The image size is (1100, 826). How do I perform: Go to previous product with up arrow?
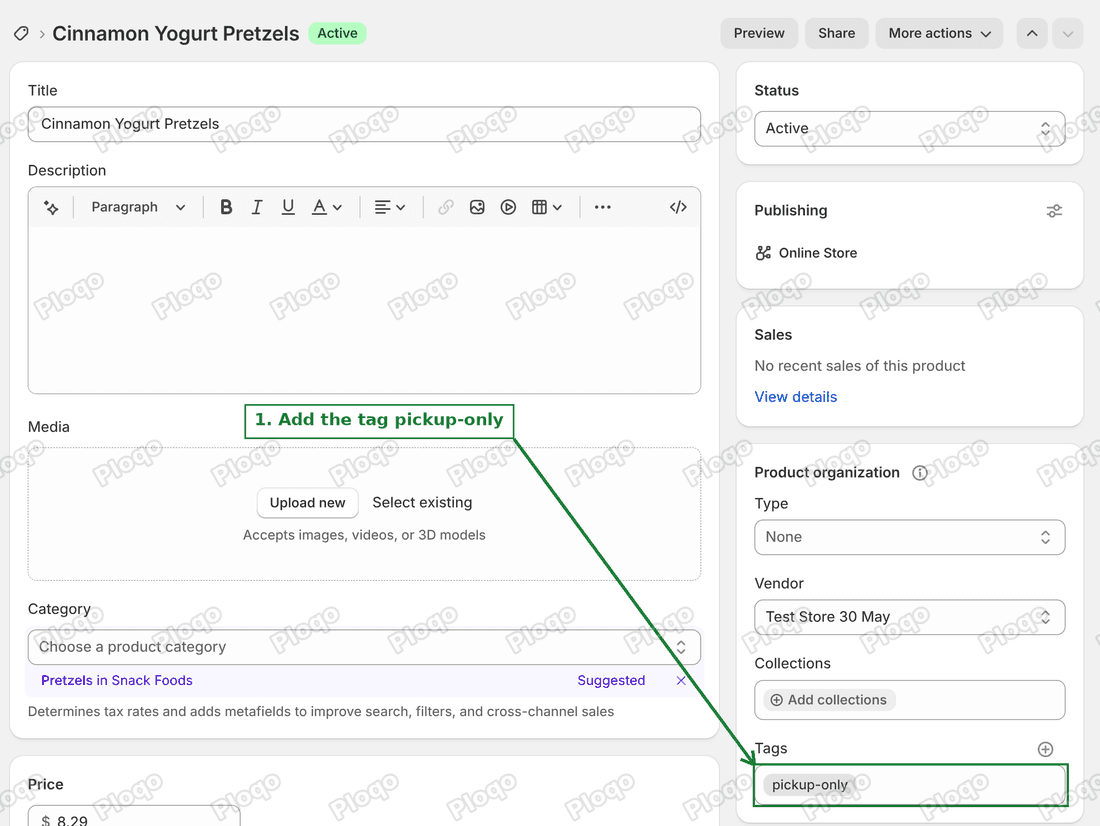pos(1032,33)
